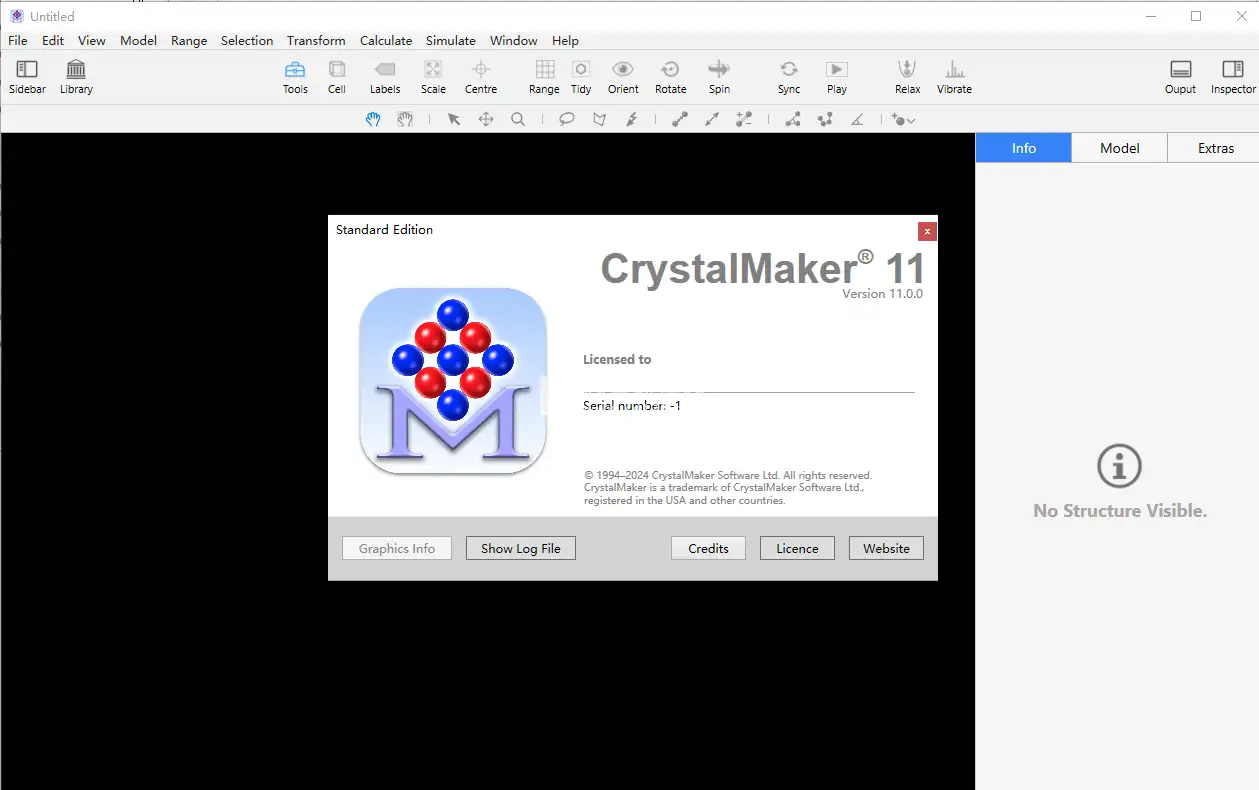Click the Credits button

point(709,548)
